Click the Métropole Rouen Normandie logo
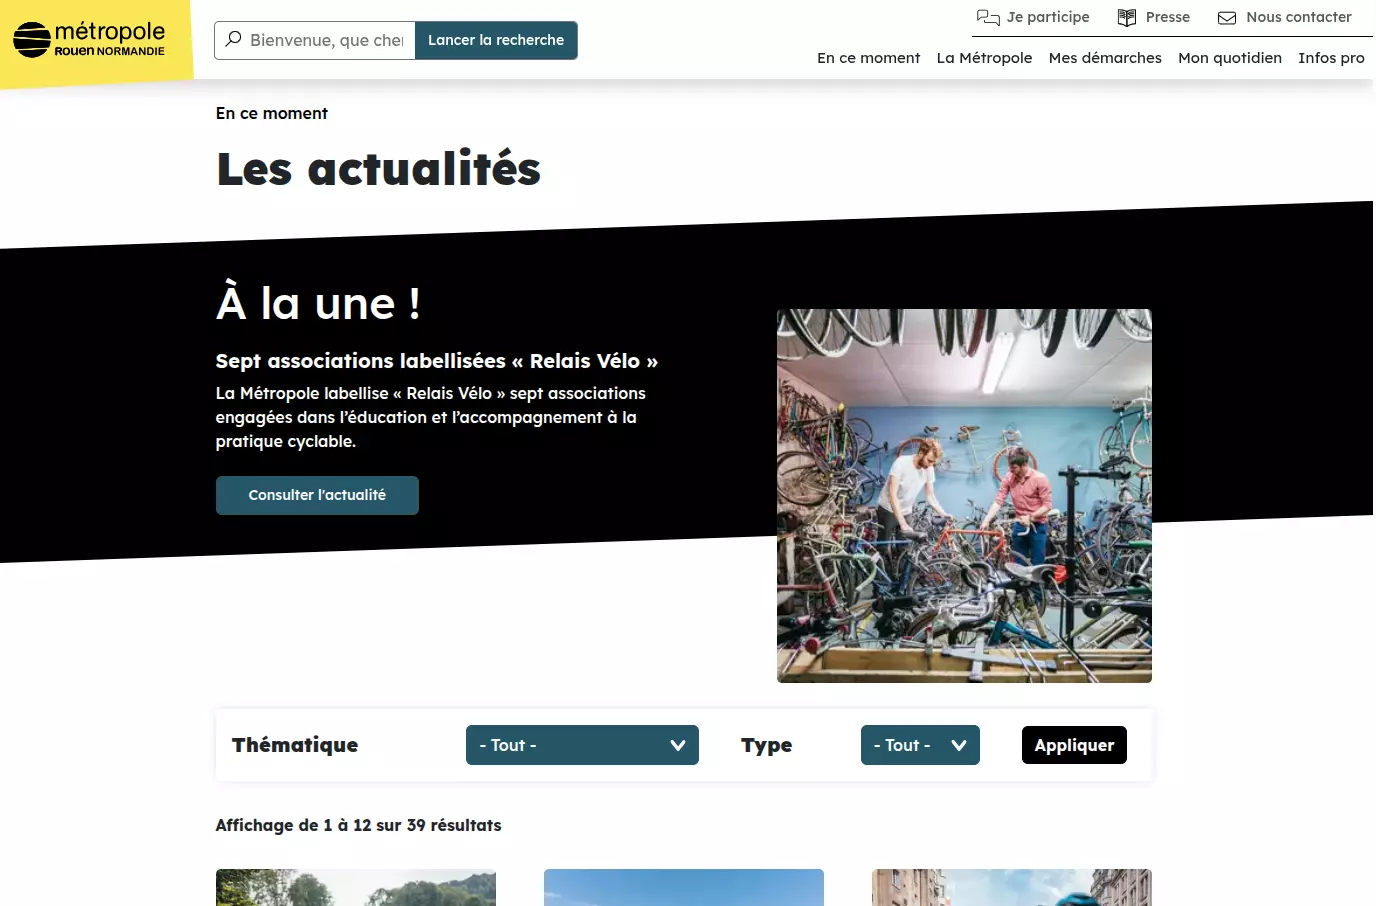The height and width of the screenshot is (906, 1376). (x=89, y=40)
